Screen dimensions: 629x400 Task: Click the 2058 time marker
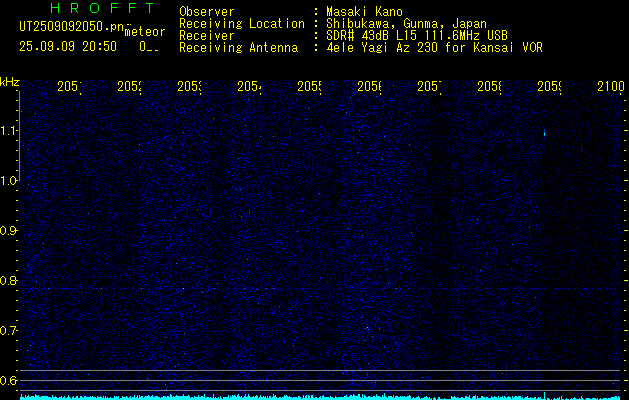coord(489,86)
